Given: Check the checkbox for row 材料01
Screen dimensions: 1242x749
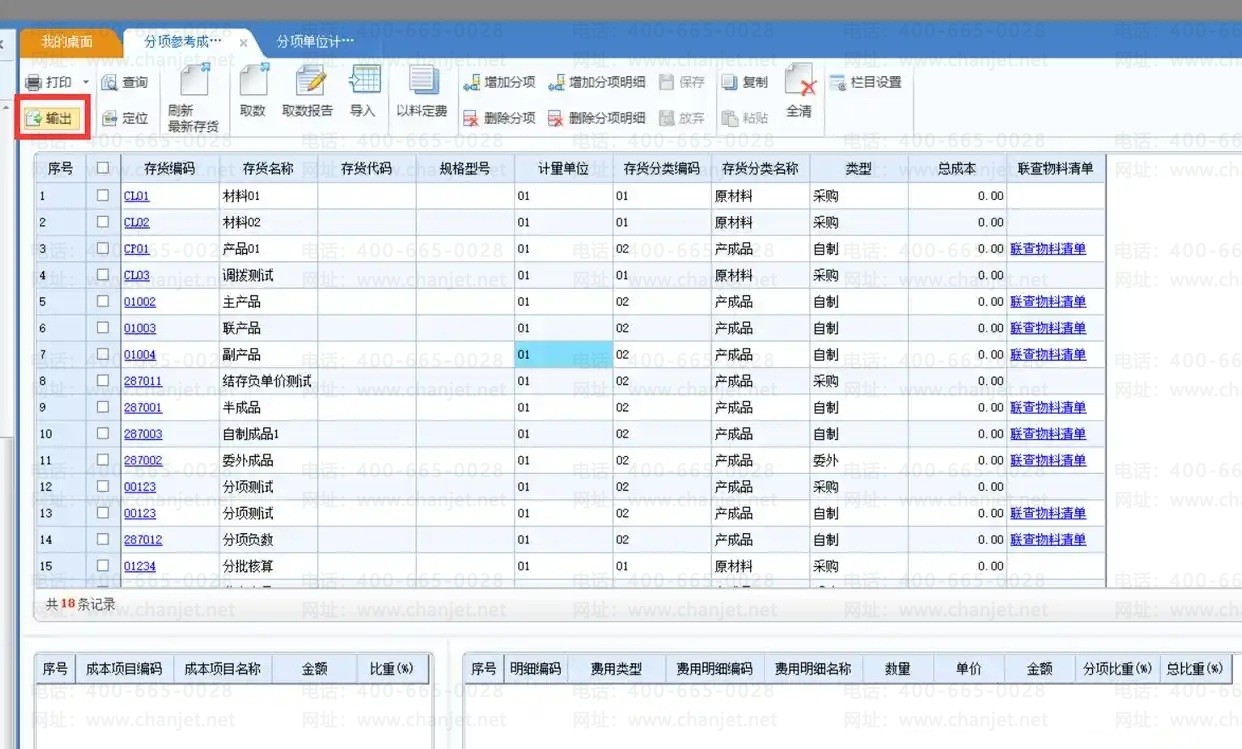Looking at the screenshot, I should click(103, 196).
